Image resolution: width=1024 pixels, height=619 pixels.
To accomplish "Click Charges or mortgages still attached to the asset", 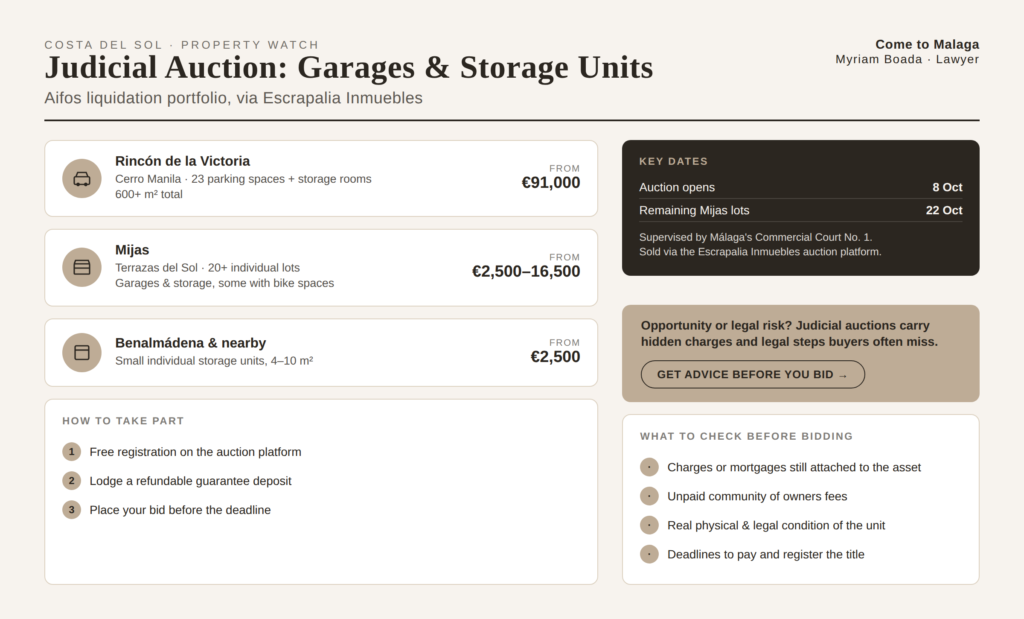I will [793, 468].
